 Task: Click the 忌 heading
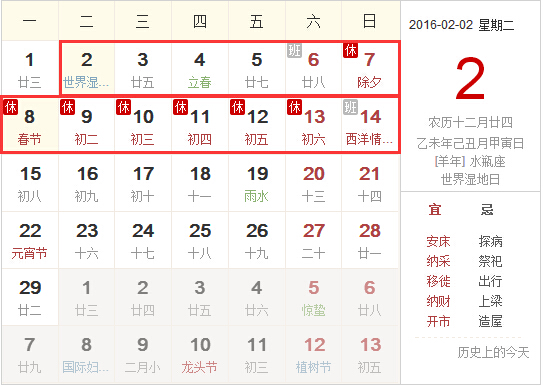click(487, 210)
